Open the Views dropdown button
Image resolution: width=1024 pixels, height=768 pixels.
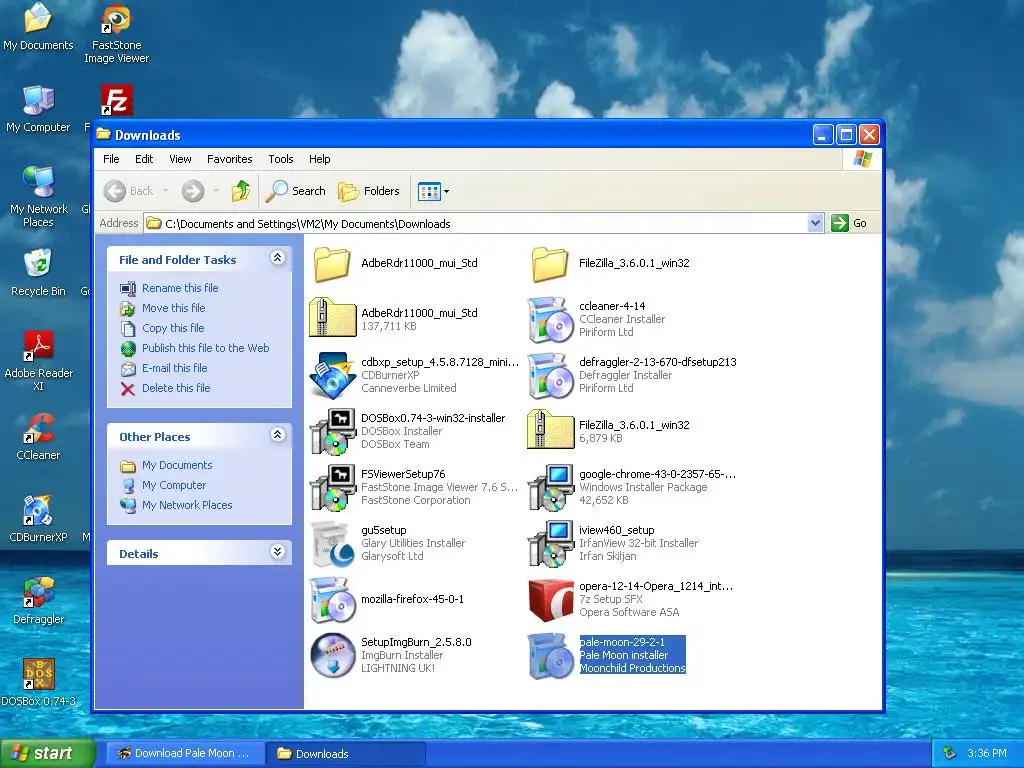[433, 191]
